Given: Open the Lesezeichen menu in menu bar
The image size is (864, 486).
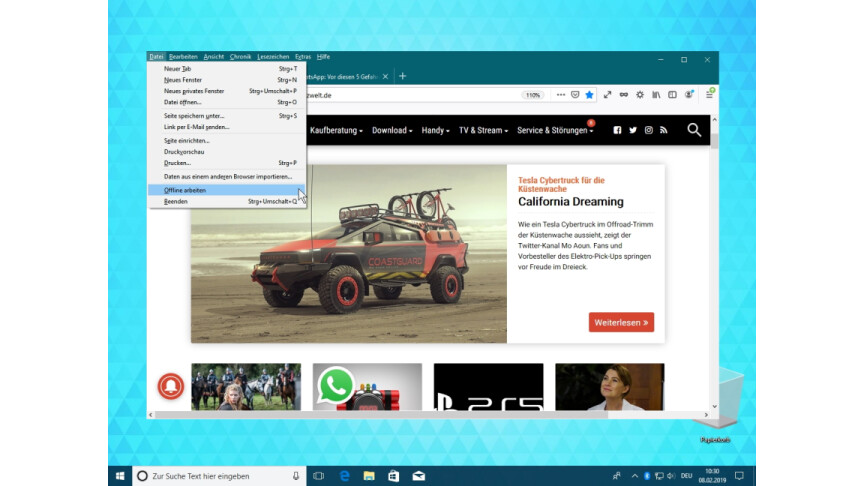Looking at the screenshot, I should (x=271, y=57).
